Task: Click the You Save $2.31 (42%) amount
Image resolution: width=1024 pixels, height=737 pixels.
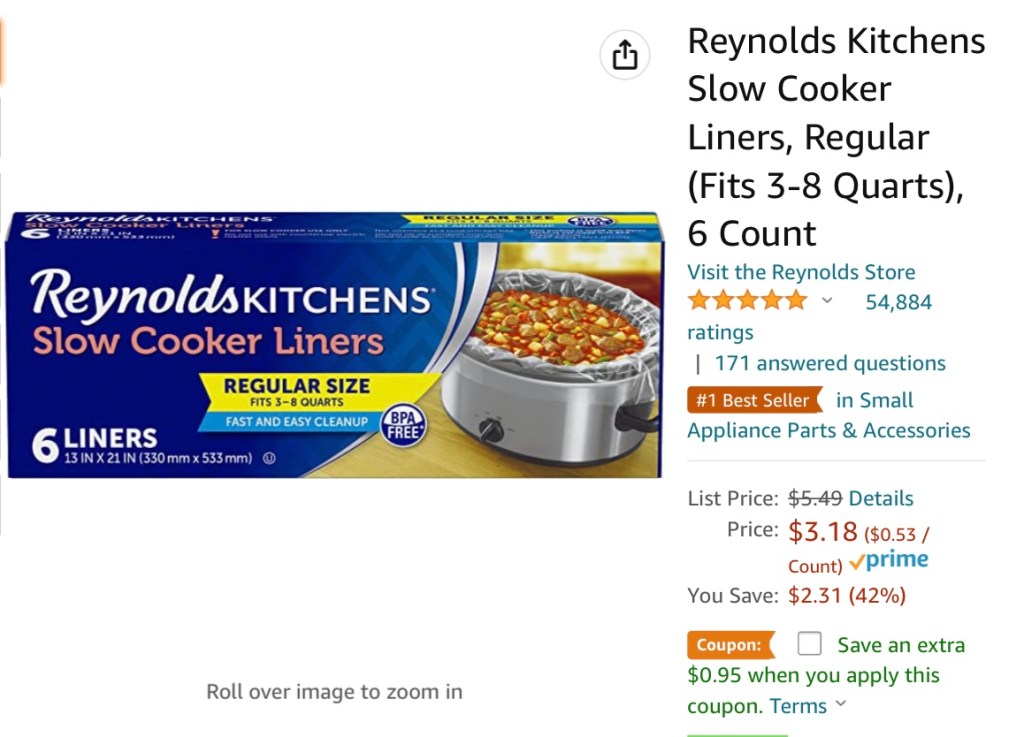Action: (846, 596)
